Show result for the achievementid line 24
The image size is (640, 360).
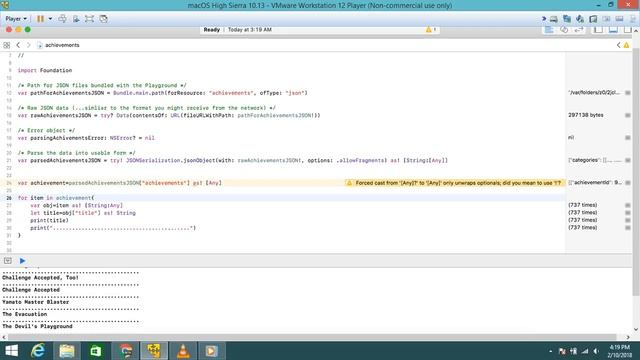(628, 183)
